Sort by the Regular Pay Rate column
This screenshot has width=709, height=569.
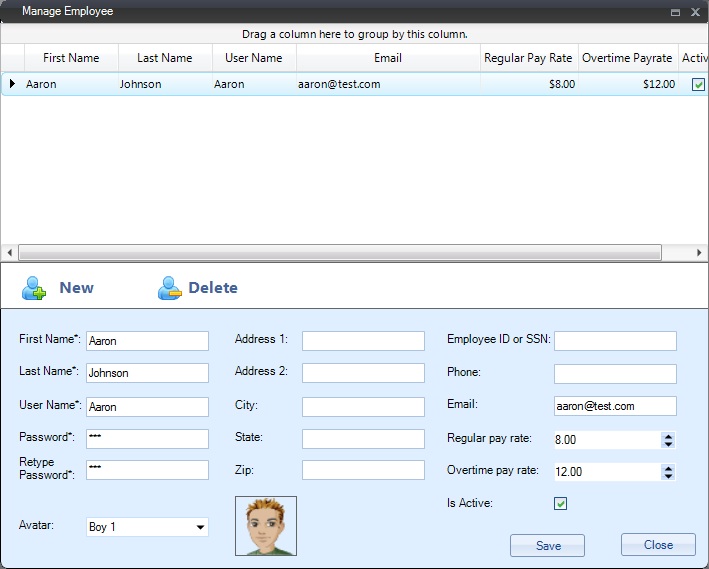tap(528, 58)
